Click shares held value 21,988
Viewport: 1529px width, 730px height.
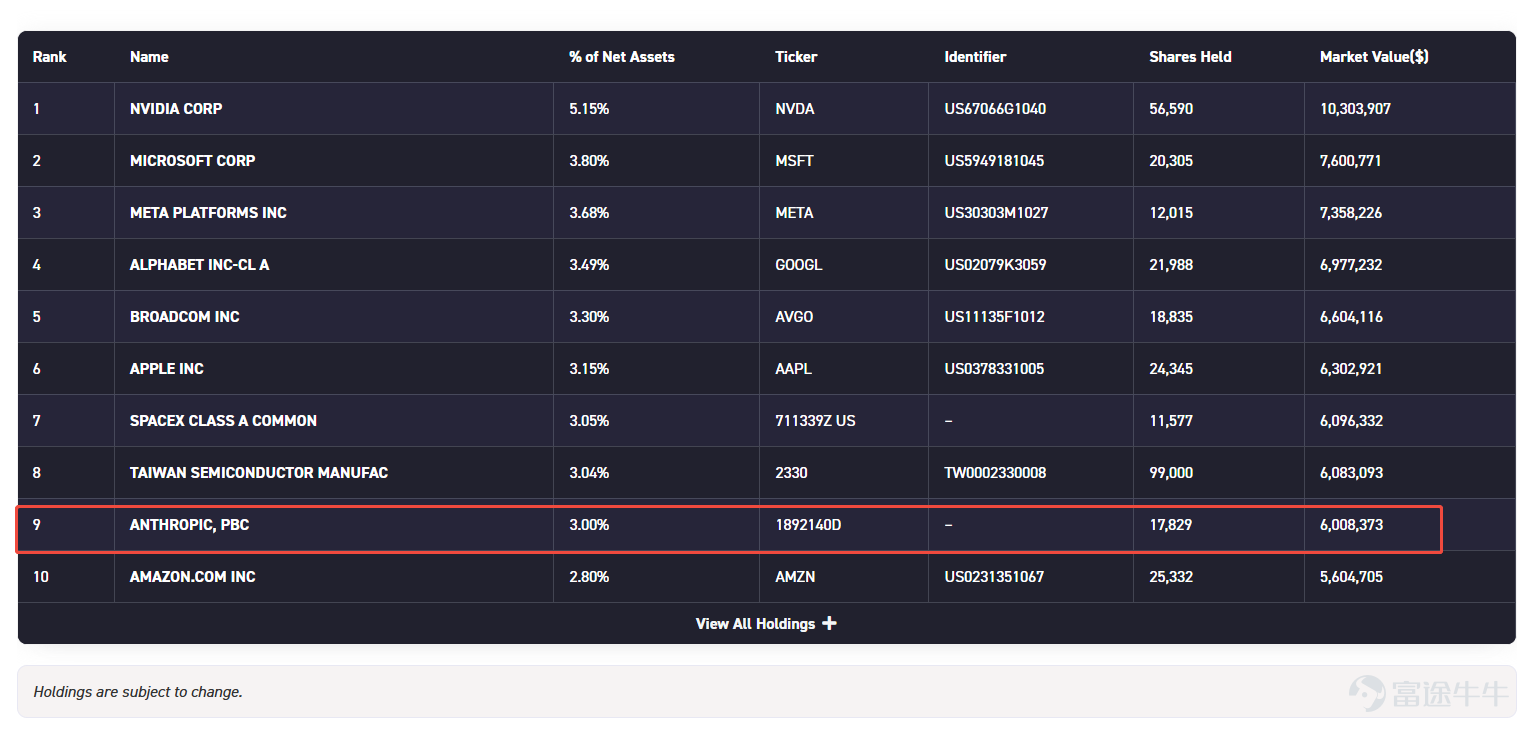(1171, 264)
